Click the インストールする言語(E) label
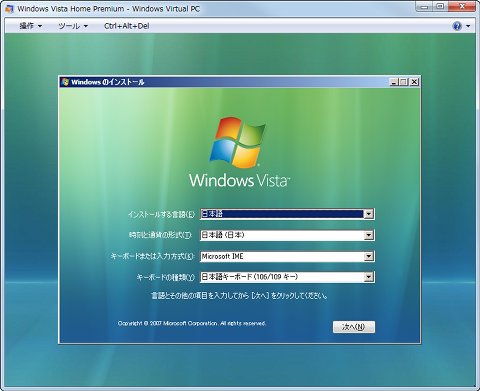The height and width of the screenshot is (391, 480). coord(161,214)
